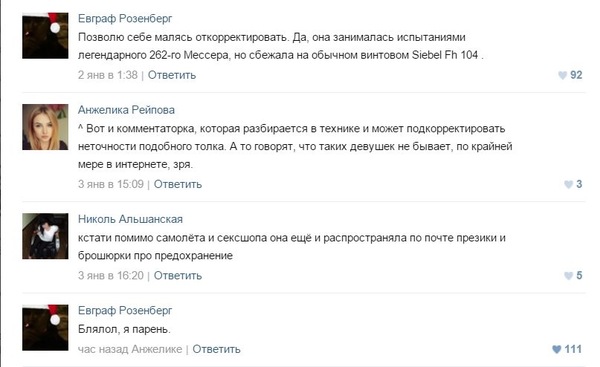Reply to the 'Блялол, я парень' comment

216,349
